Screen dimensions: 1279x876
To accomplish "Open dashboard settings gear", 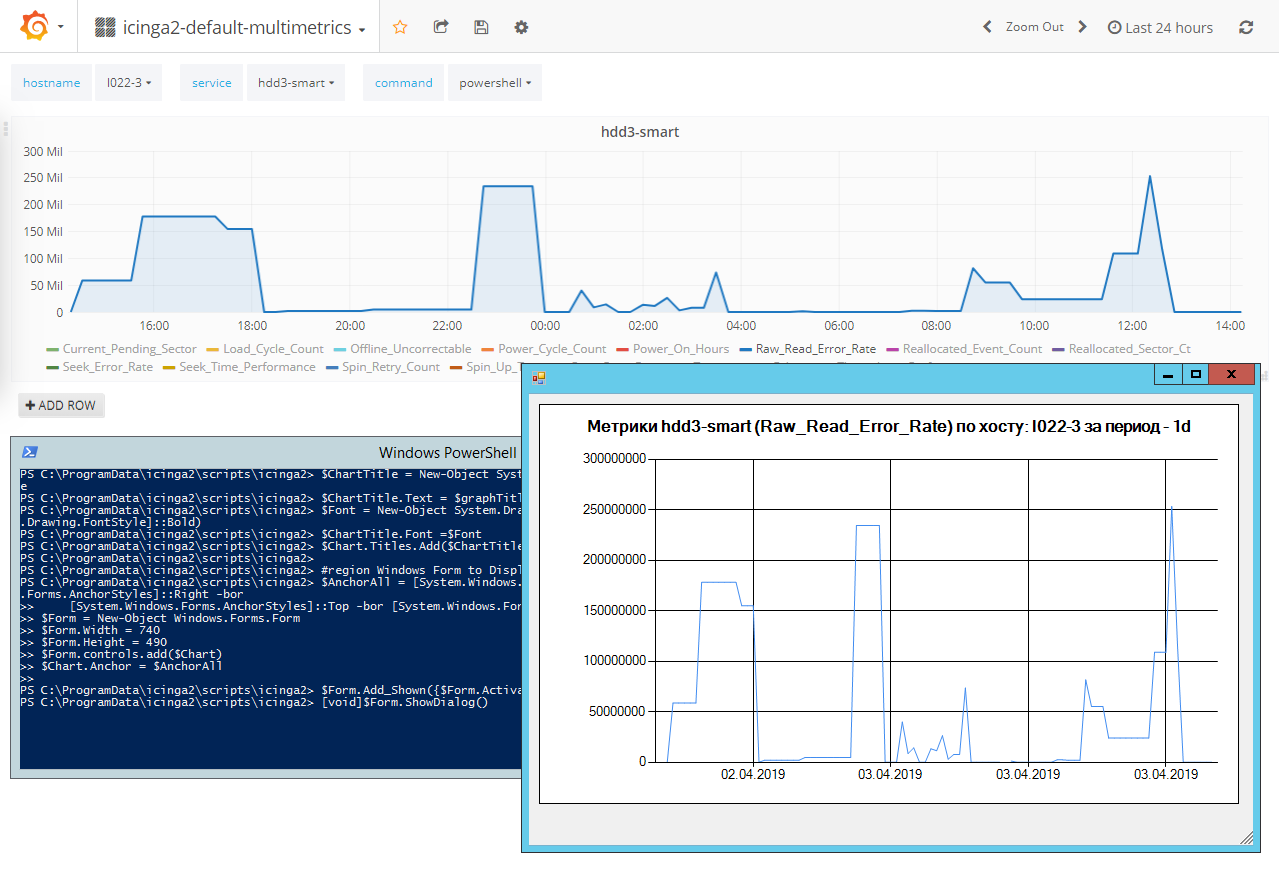I will [521, 27].
